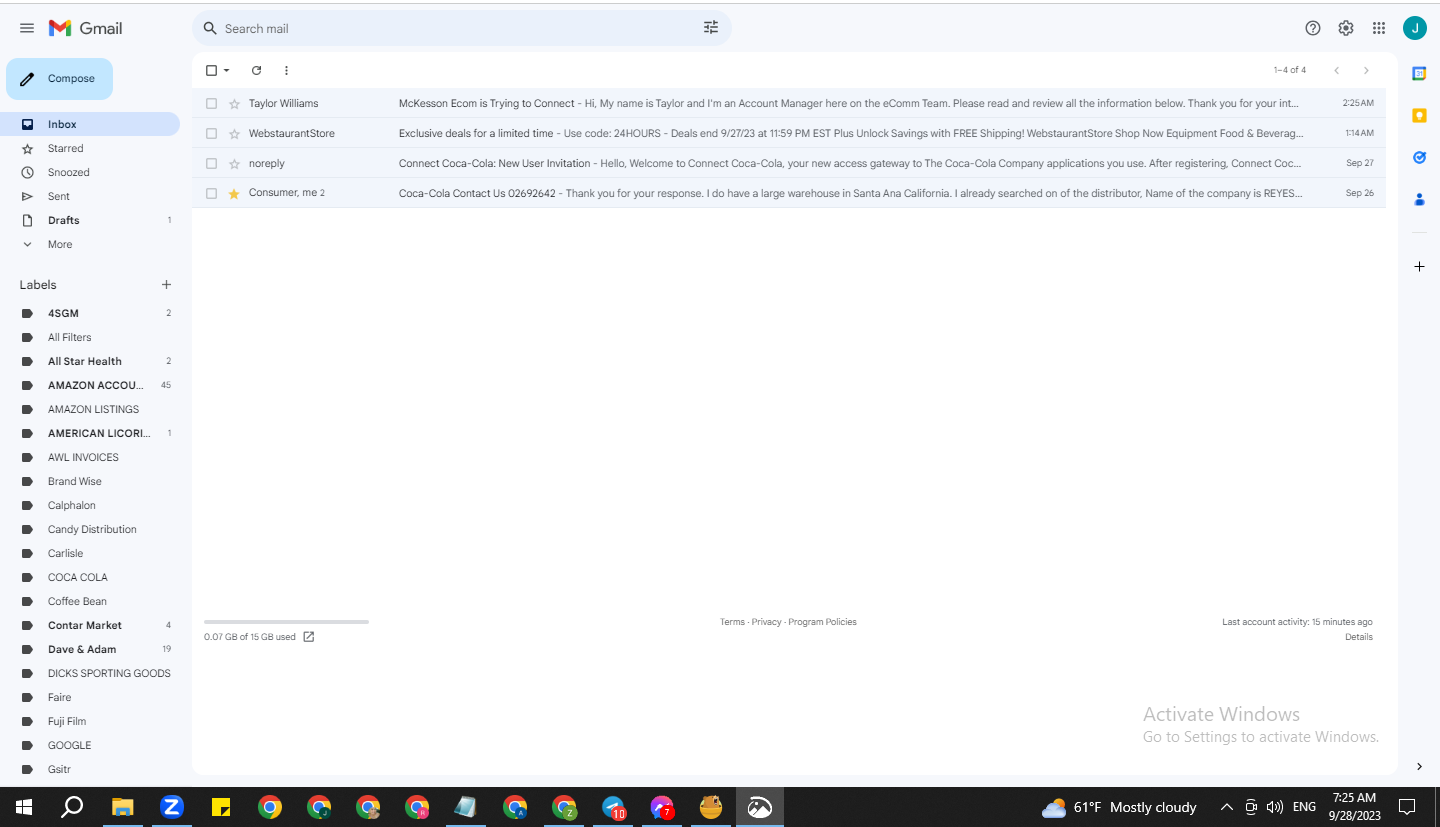Open Windows Start menu
The width and height of the screenshot is (1440, 827).
pos(24,807)
